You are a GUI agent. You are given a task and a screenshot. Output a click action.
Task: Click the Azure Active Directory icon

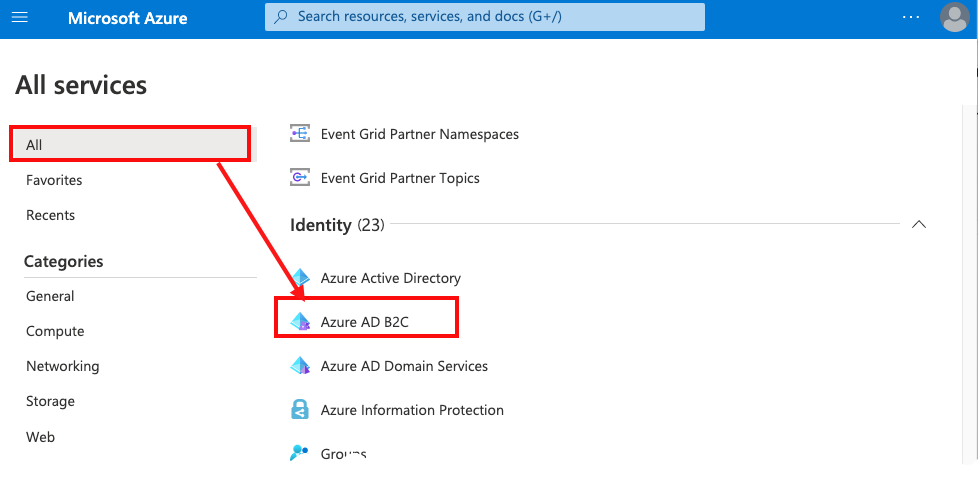pyautogui.click(x=300, y=278)
